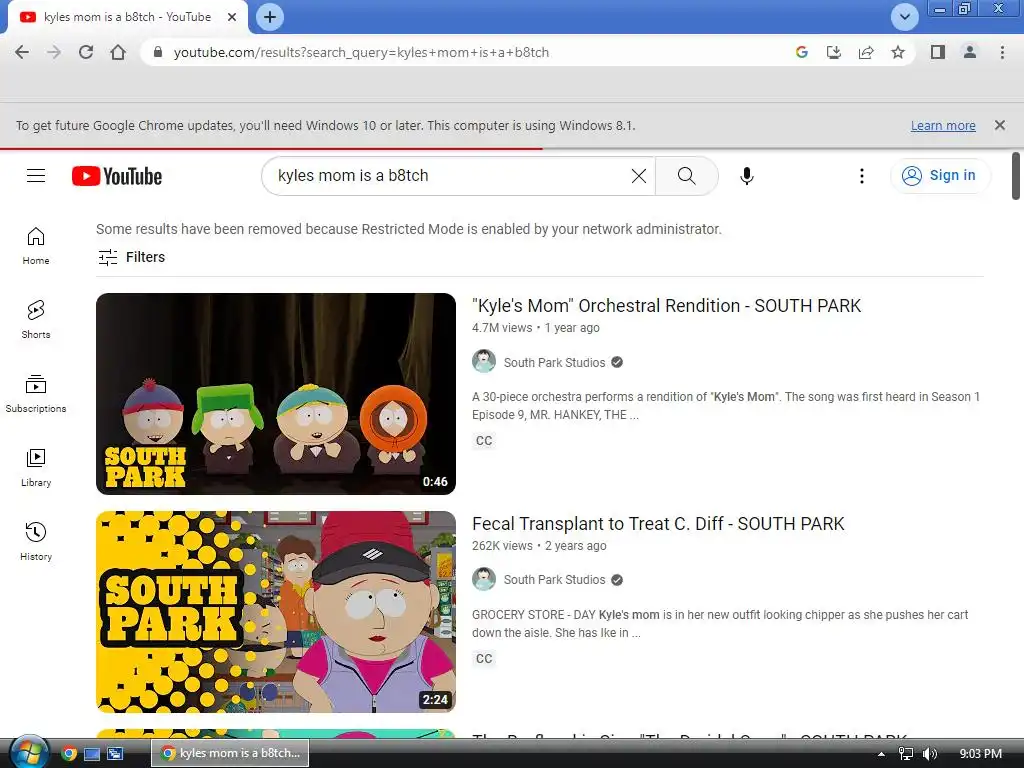Click the CC badge on Orchestral Rendition
Screen dimensions: 1024x768
484,441
